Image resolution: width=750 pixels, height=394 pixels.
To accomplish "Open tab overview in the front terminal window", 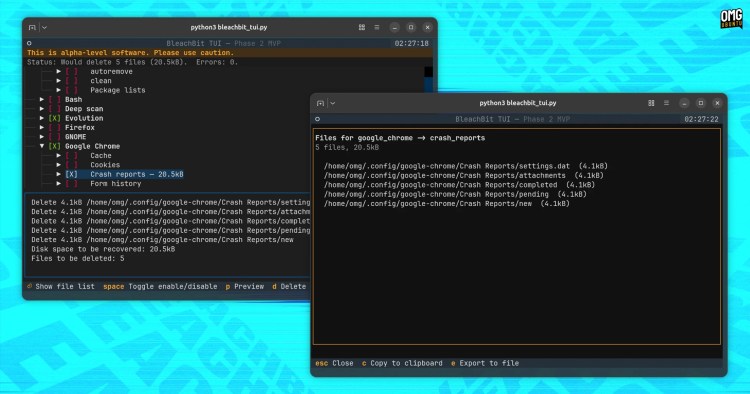I will tap(651, 103).
